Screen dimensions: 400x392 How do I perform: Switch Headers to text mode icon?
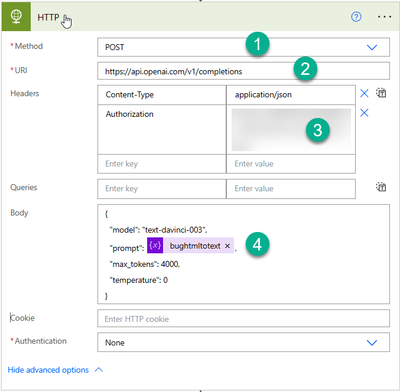point(381,93)
